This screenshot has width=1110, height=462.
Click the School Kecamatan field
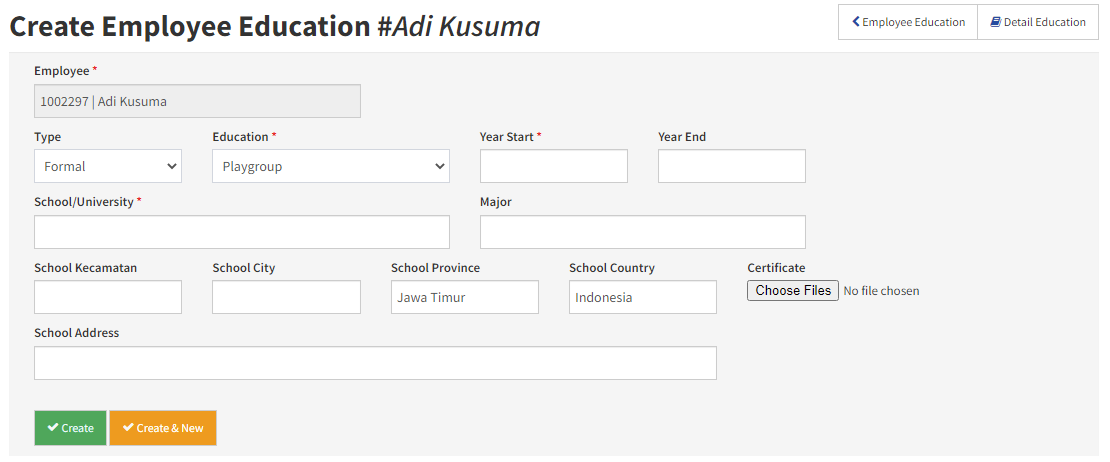coord(108,297)
